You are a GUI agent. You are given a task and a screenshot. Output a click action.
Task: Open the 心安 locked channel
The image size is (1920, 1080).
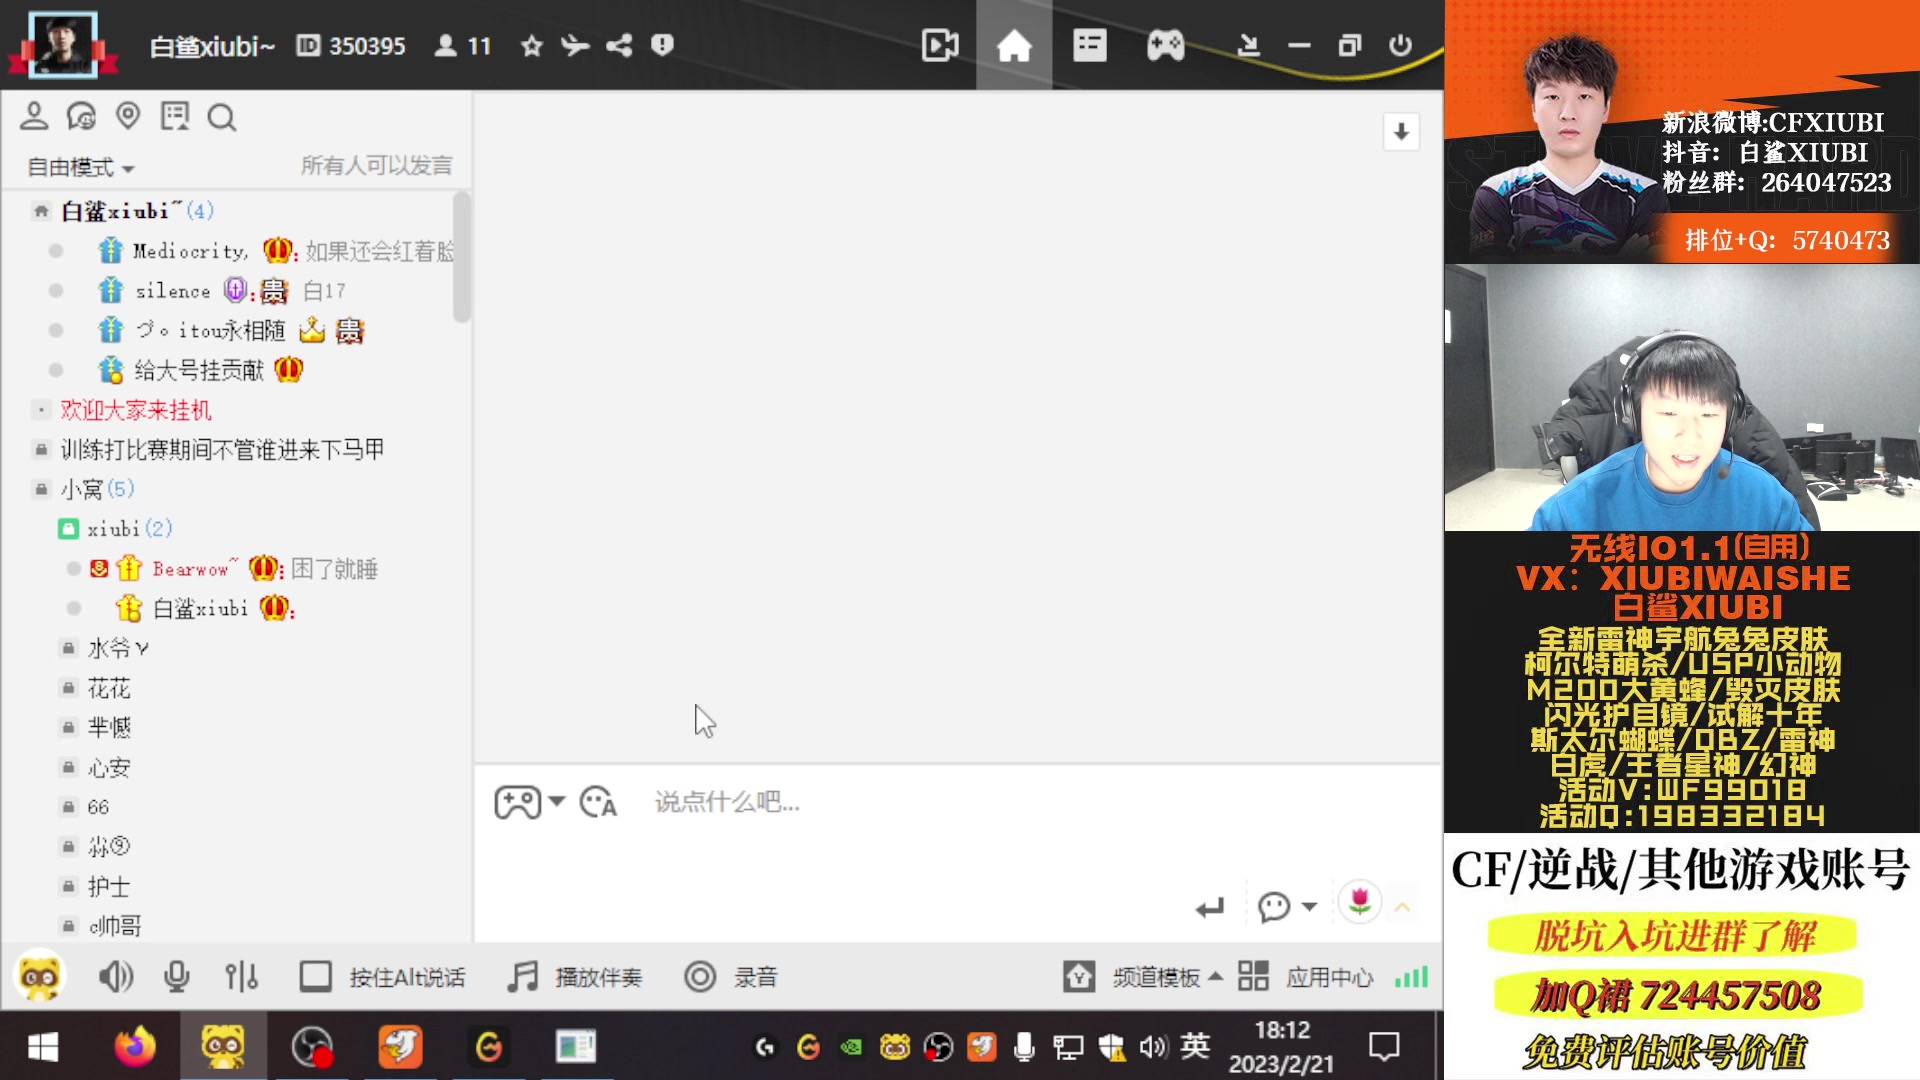(109, 767)
